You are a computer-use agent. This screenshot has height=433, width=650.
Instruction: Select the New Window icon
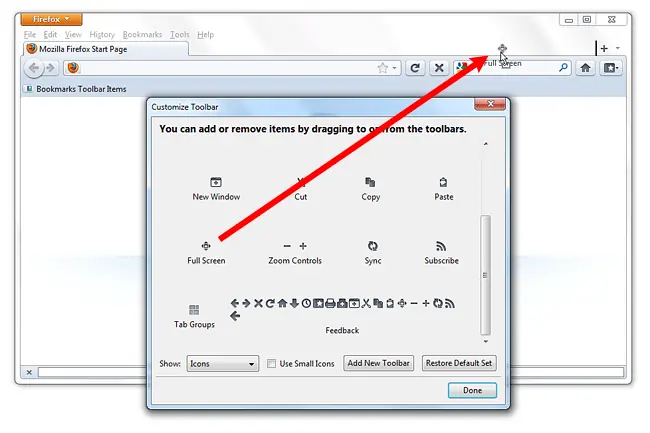[216, 182]
